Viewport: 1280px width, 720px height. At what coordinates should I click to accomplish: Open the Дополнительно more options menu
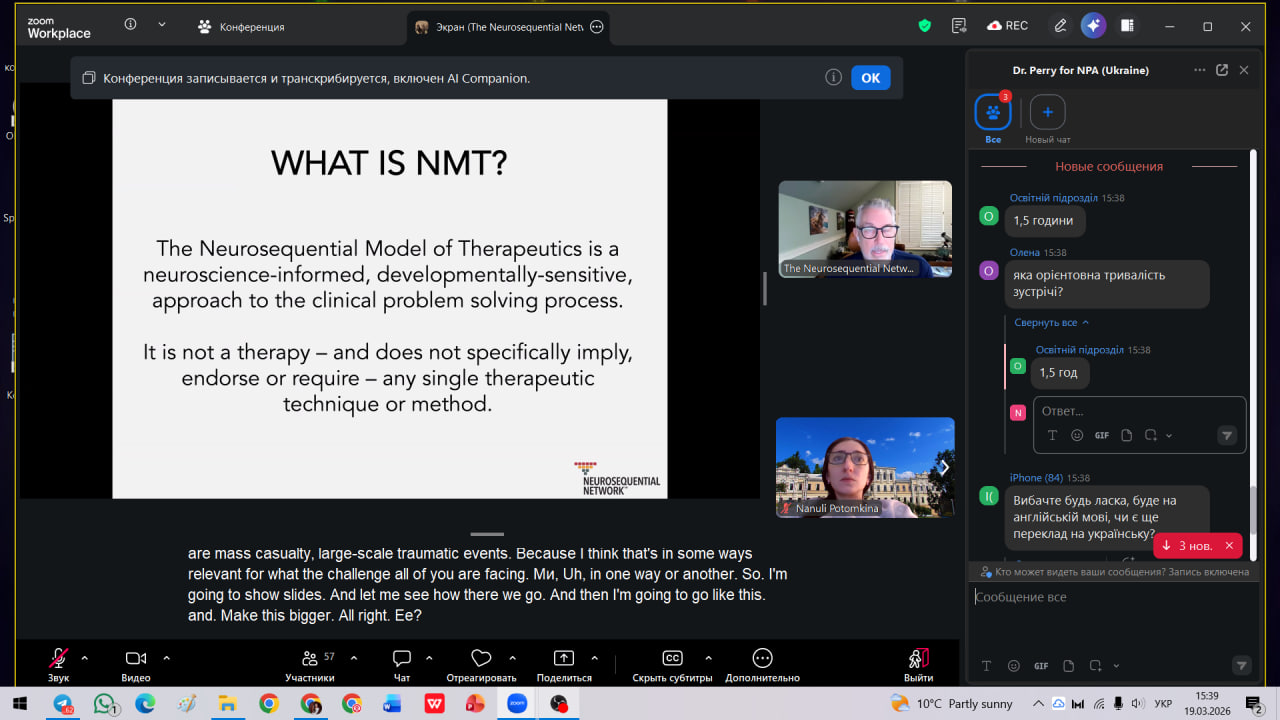pyautogui.click(x=762, y=658)
